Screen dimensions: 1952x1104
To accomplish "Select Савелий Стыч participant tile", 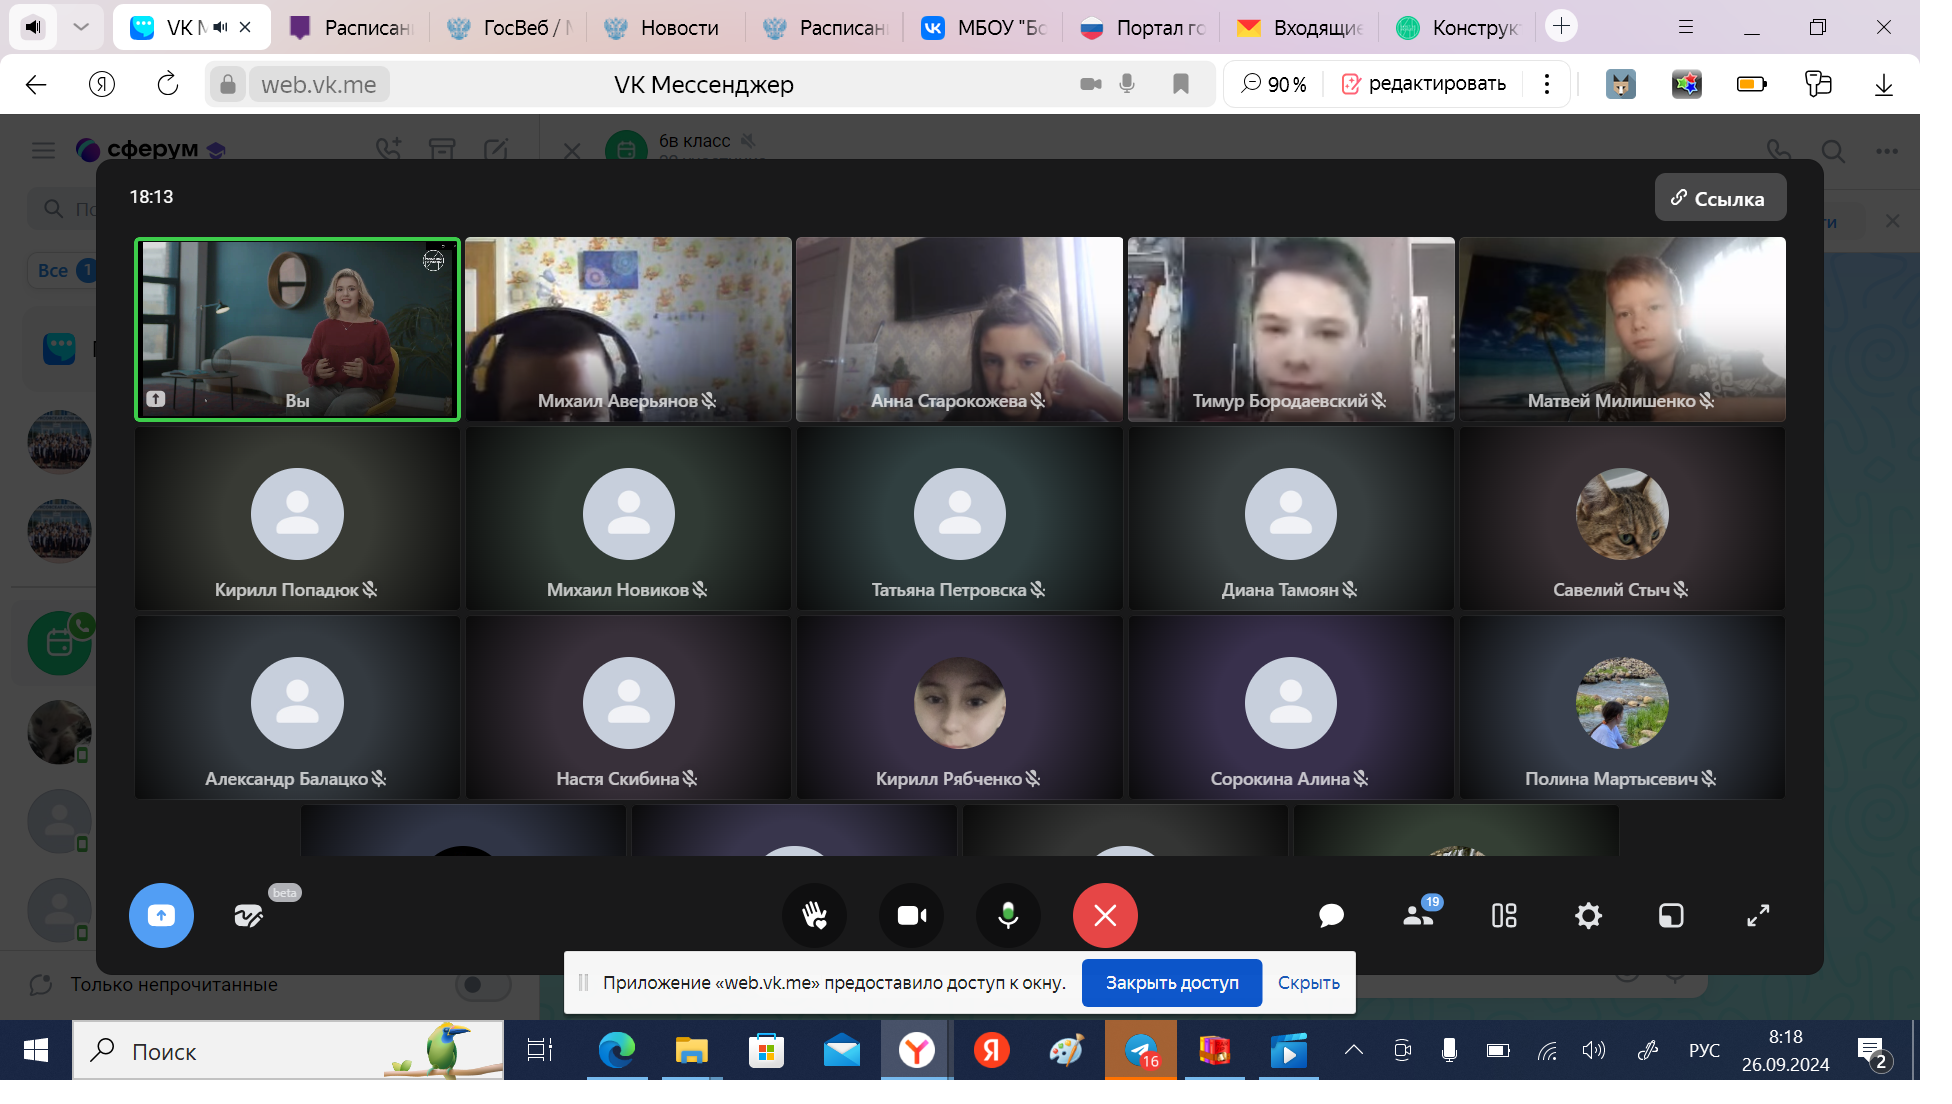I will pyautogui.click(x=1622, y=518).
